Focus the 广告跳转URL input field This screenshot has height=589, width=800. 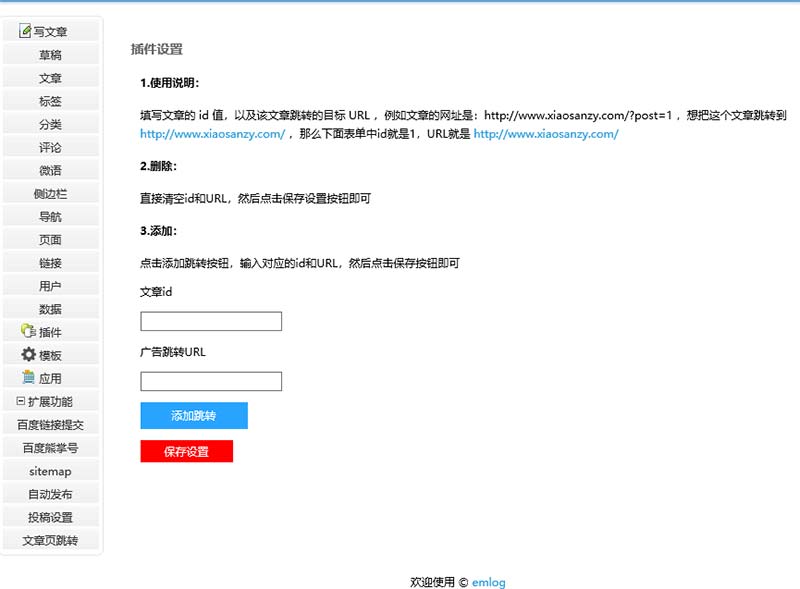[210, 381]
